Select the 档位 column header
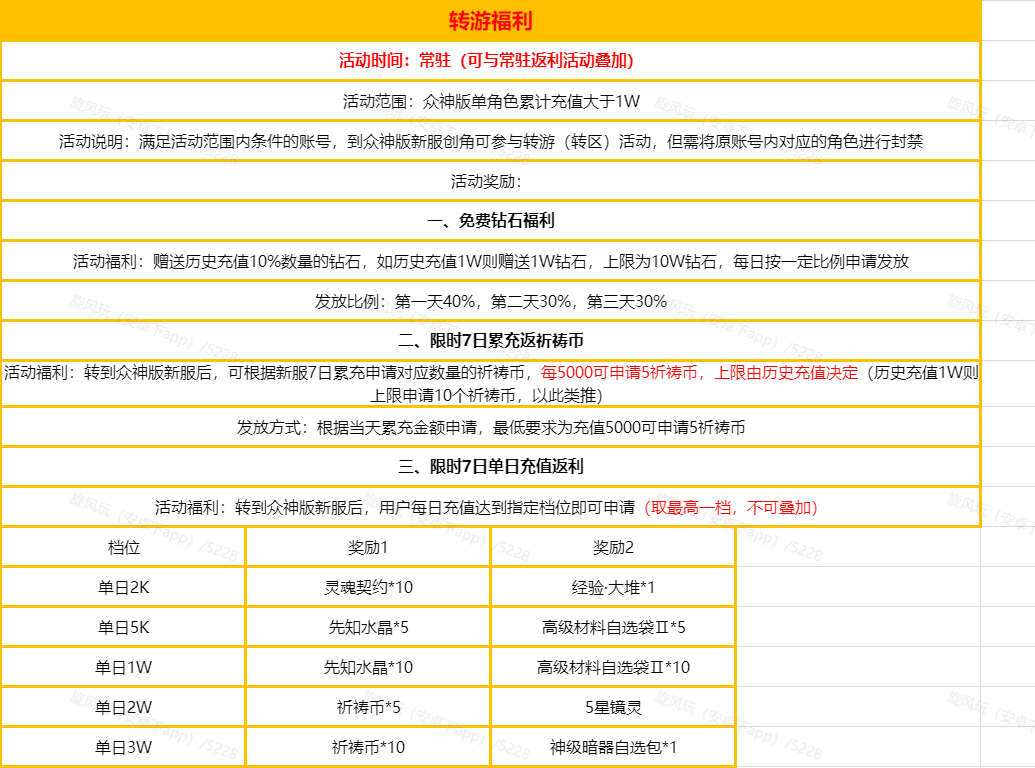 123,548
